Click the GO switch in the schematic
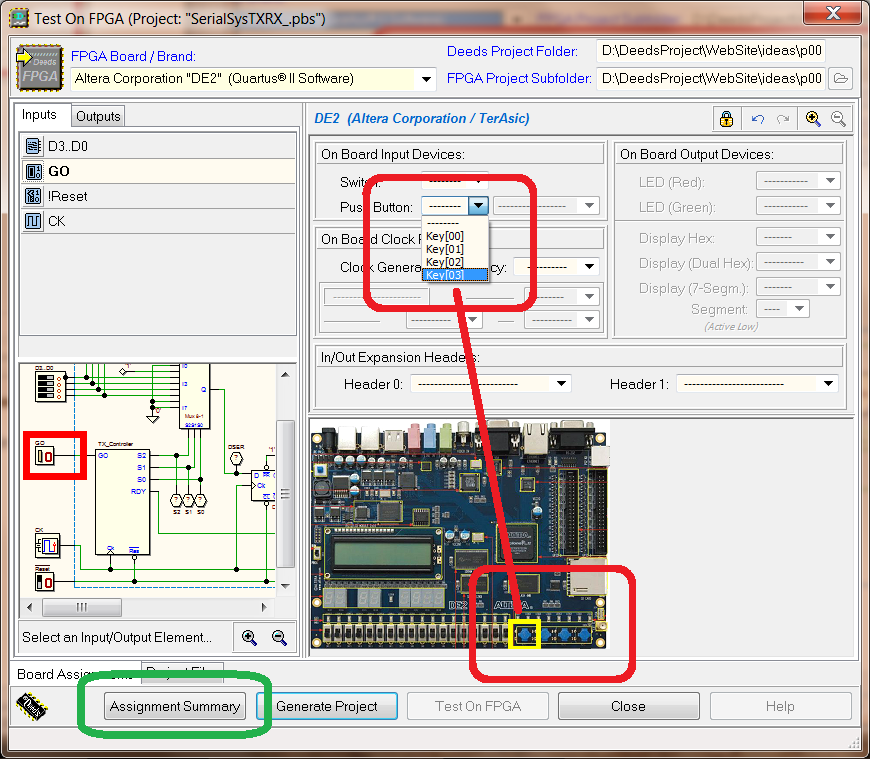Image resolution: width=870 pixels, height=759 pixels. click(44, 456)
